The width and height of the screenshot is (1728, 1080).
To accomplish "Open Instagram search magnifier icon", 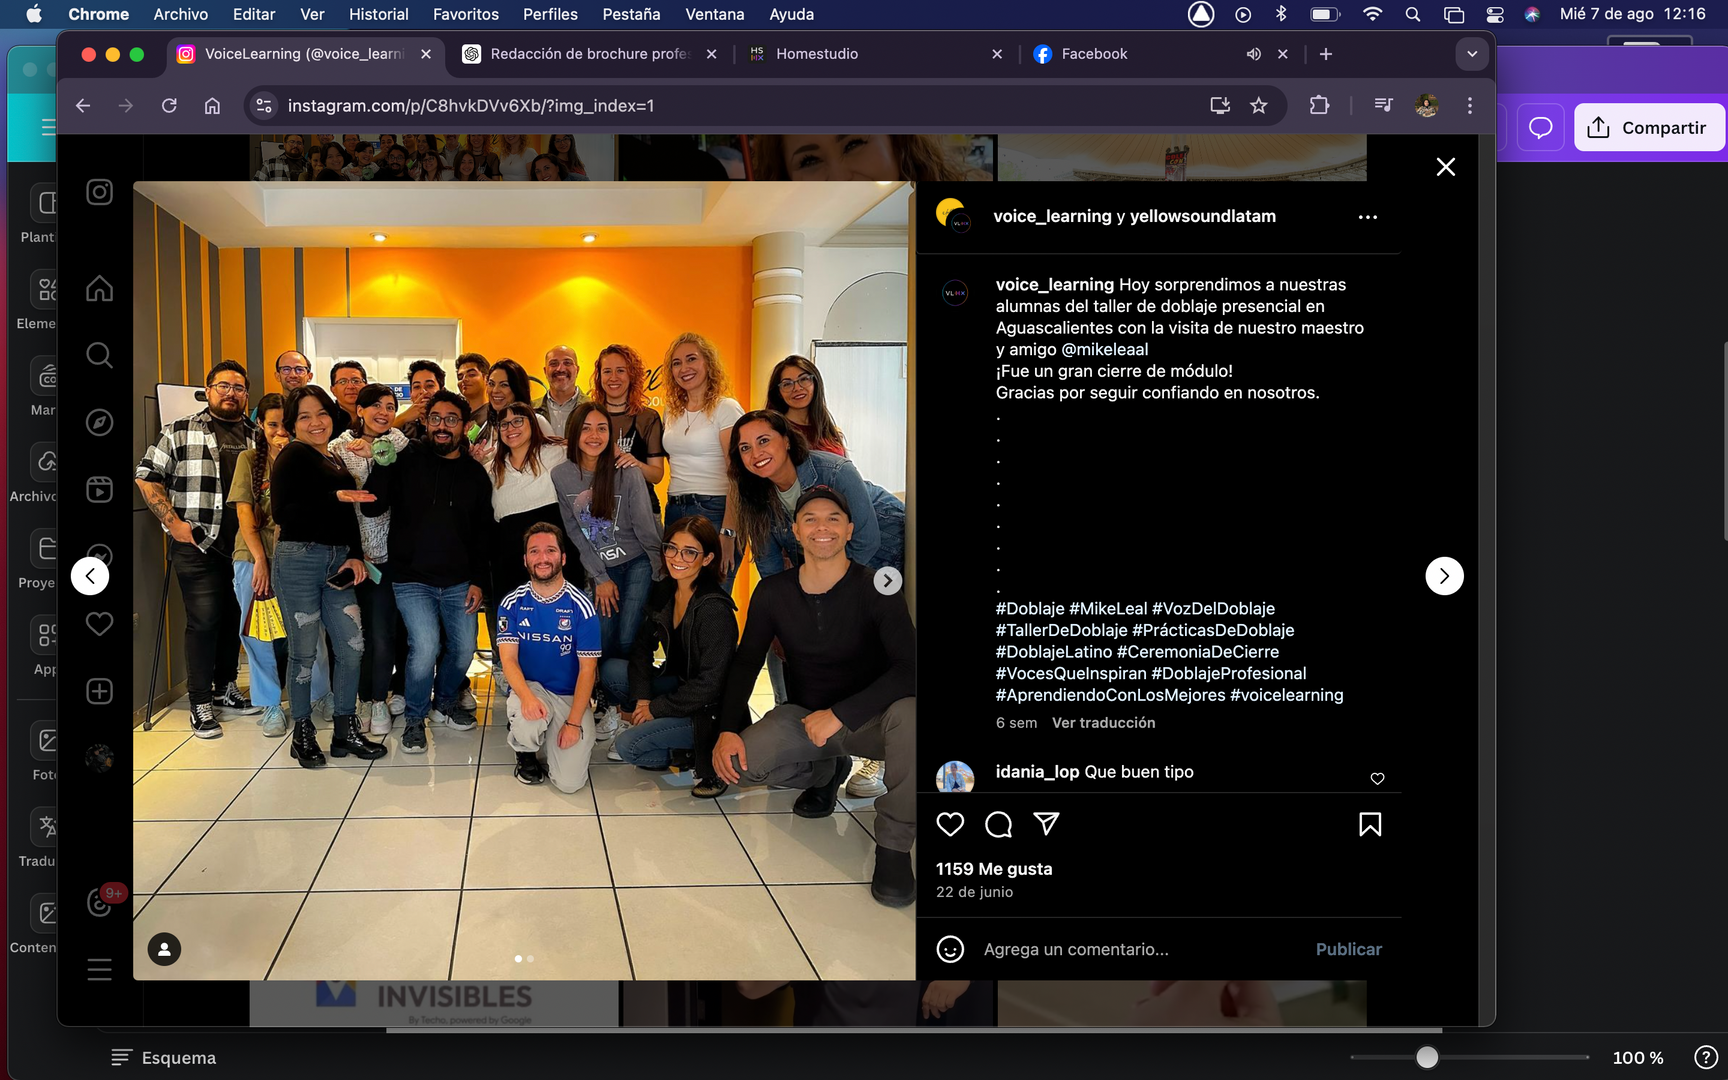I will pyautogui.click(x=99, y=355).
